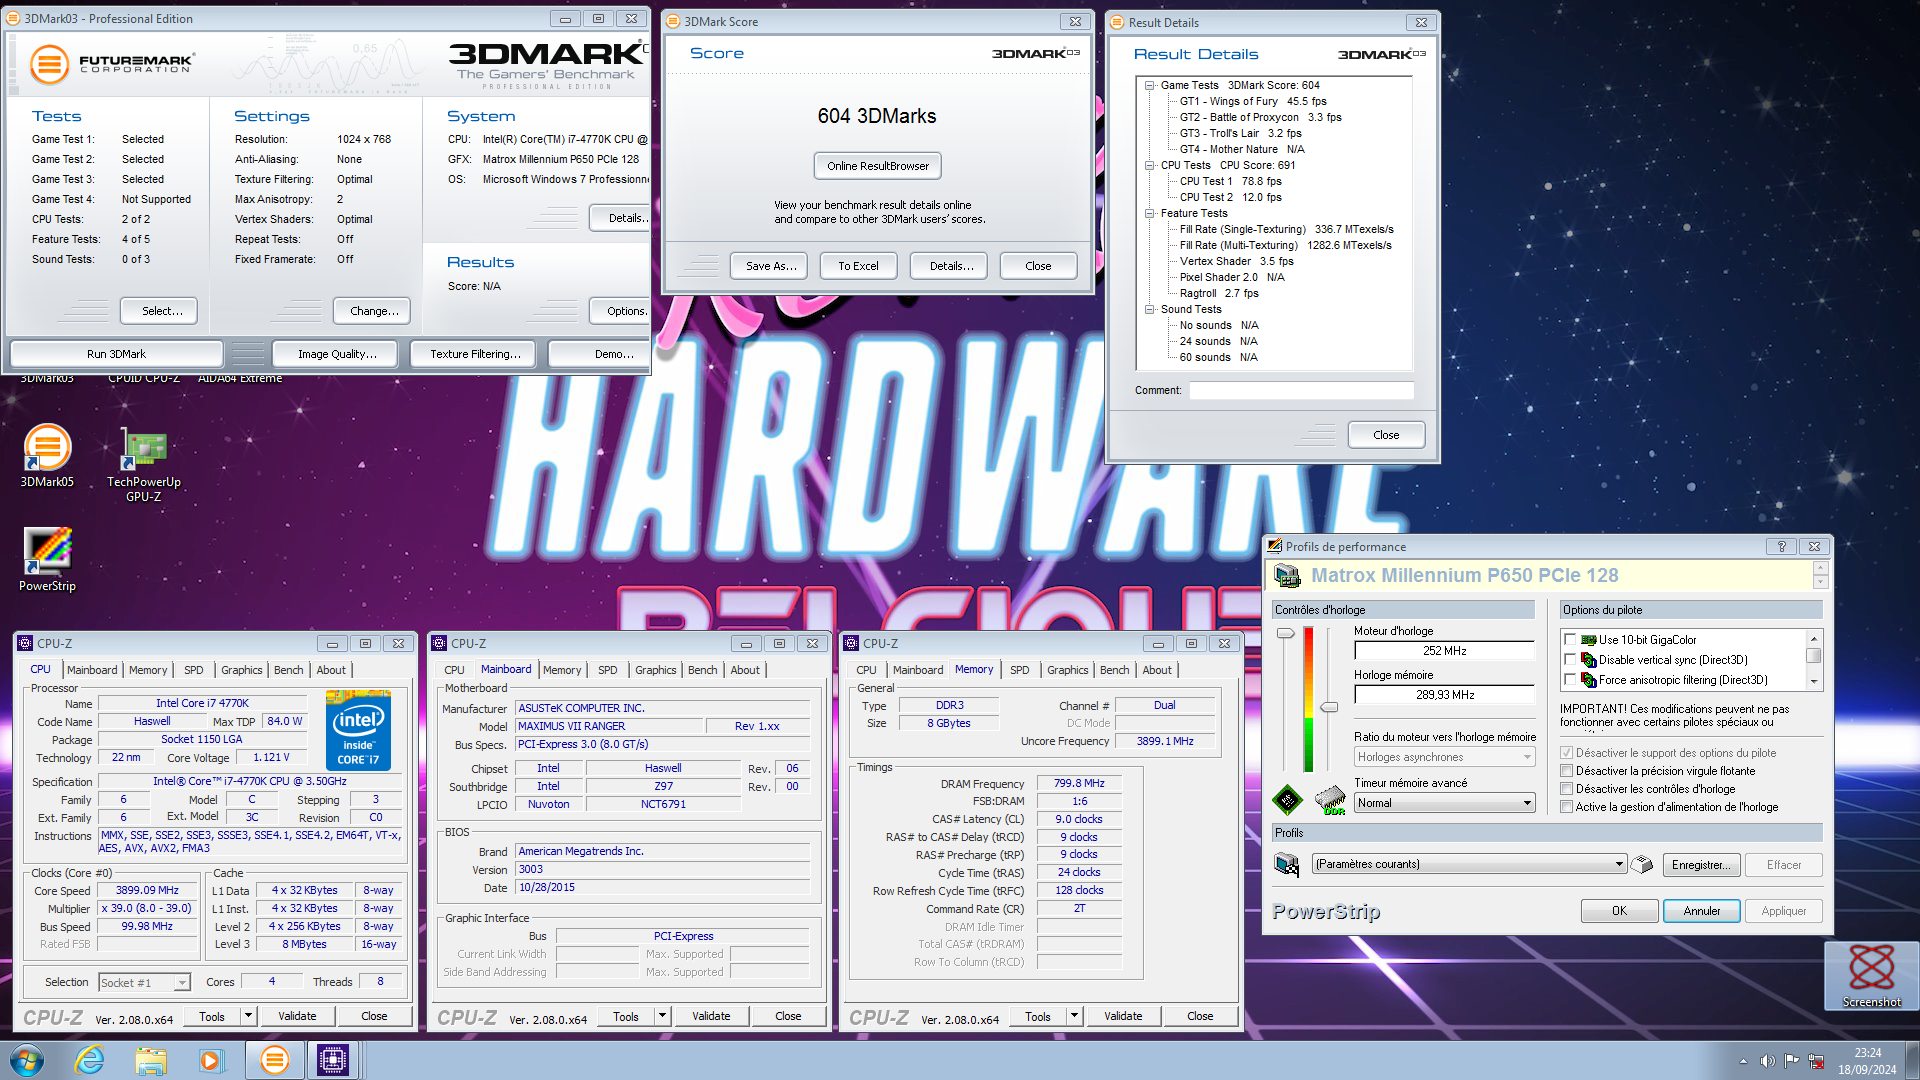Click the Image Quality... button

coord(337,354)
